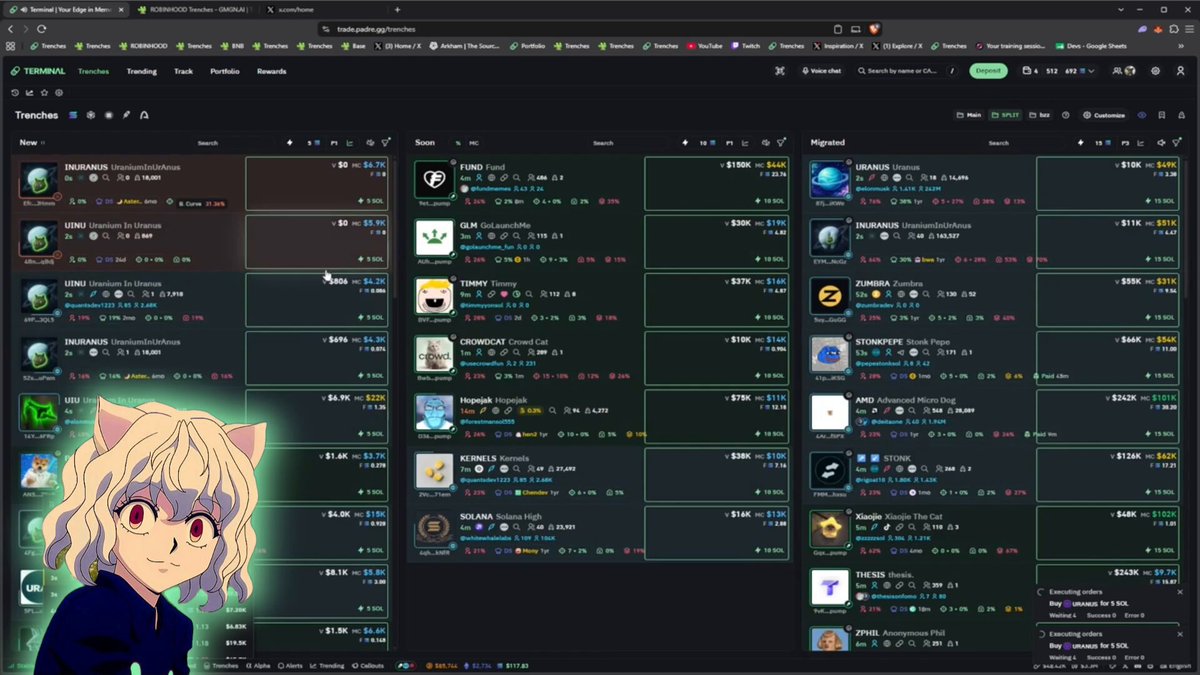Viewport: 1200px width, 675px height.
Task: Open Callouts in the bottom status bar
Action: click(x=368, y=665)
